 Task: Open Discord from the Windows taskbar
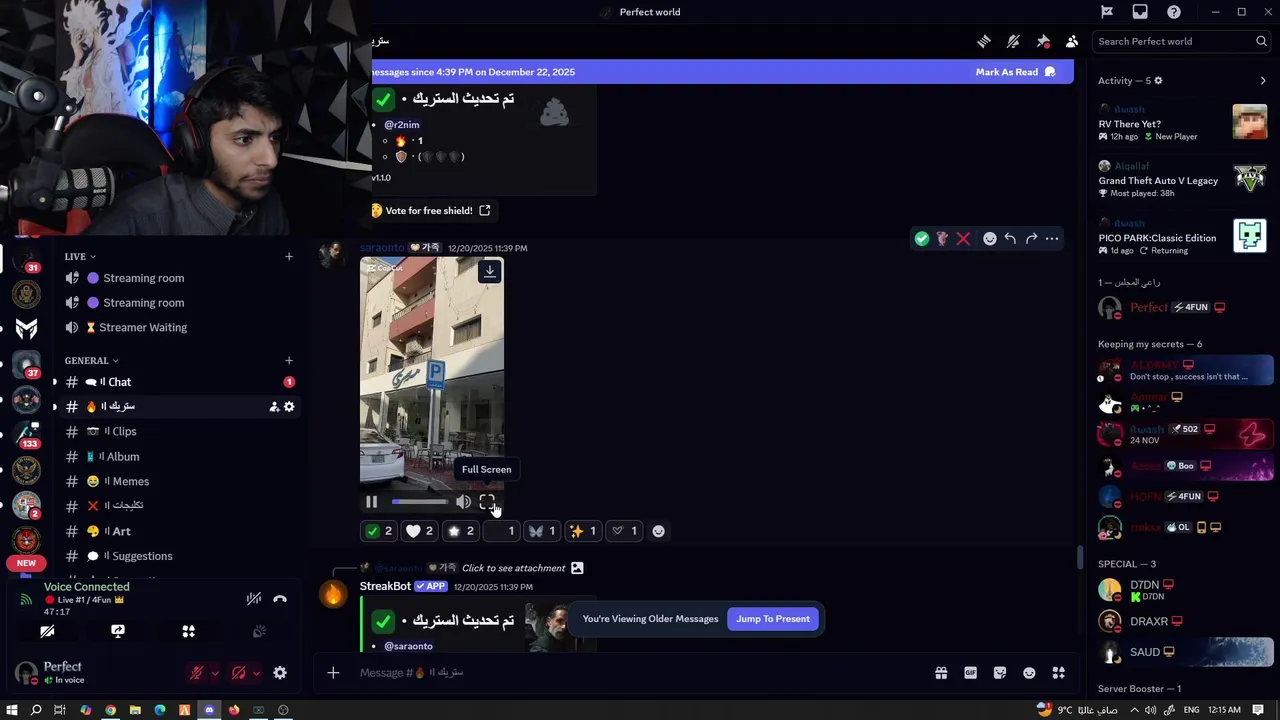(209, 710)
